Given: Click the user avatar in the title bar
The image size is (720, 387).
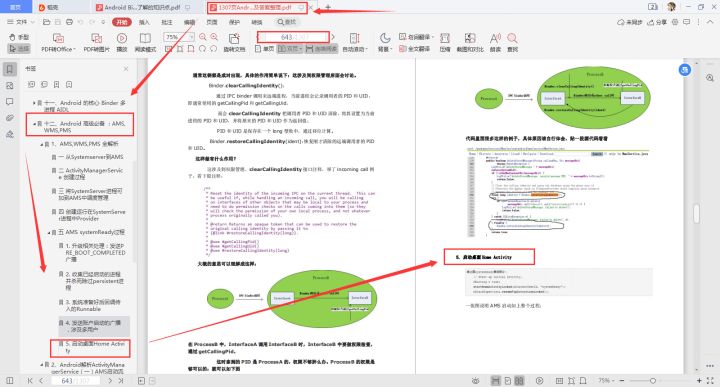Looking at the screenshot, I should point(671,7).
